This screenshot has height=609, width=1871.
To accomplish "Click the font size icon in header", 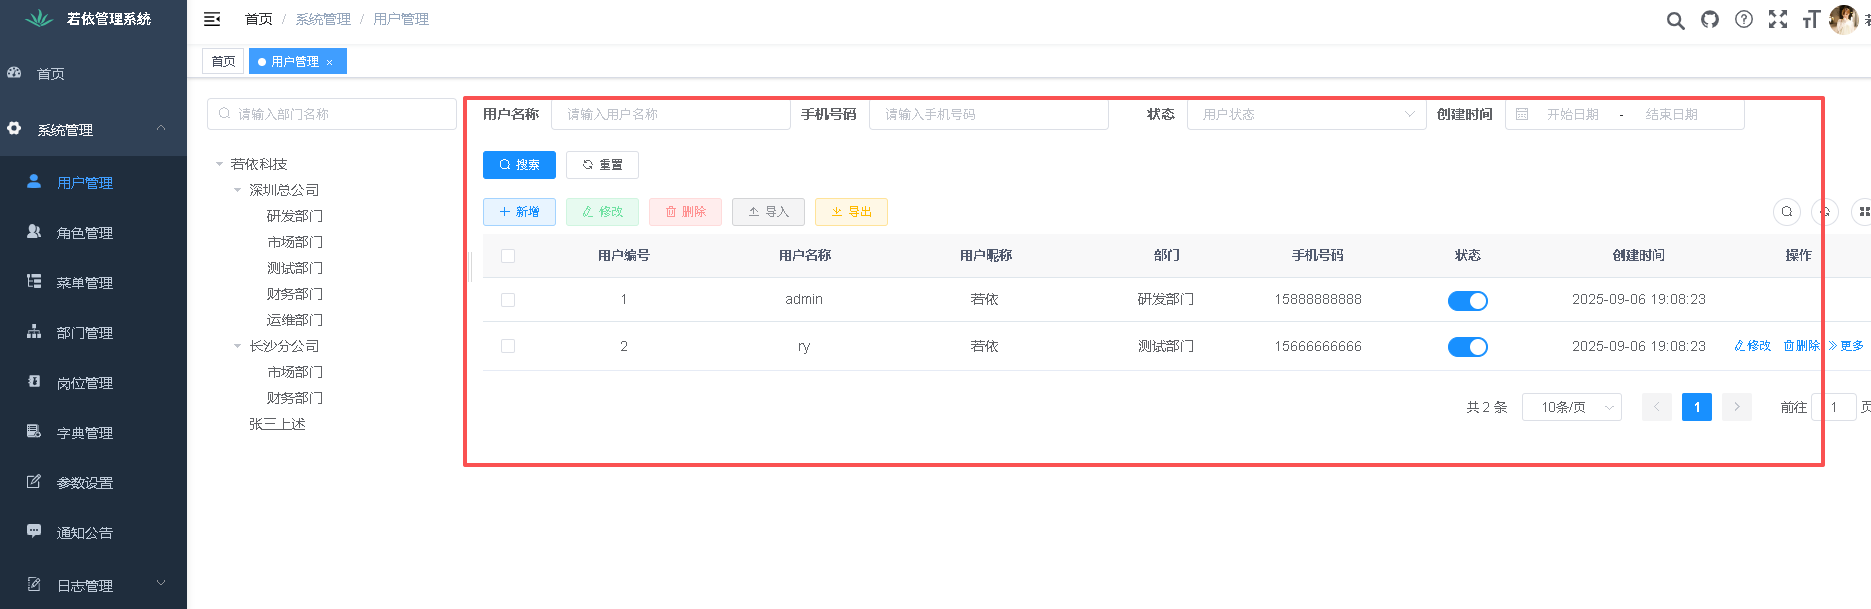I will pos(1811,20).
